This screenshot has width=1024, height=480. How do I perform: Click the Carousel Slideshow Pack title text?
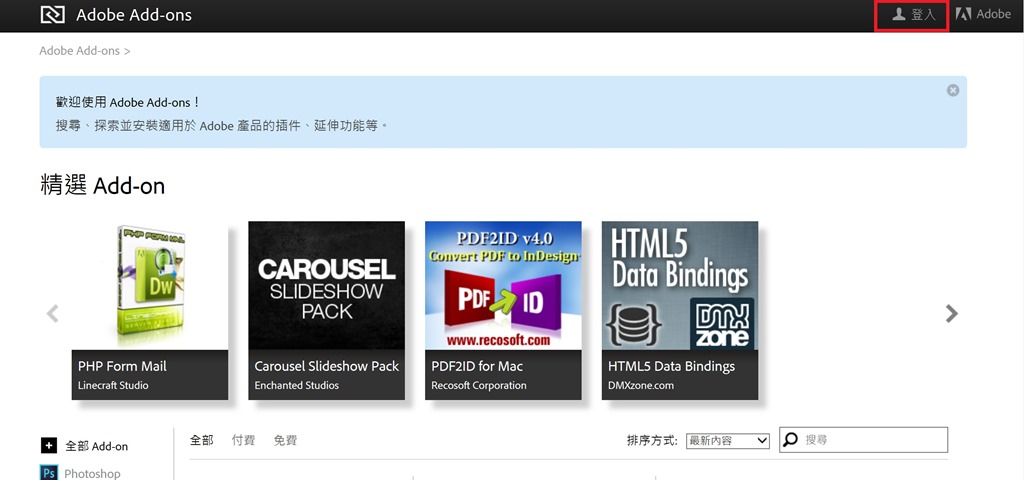click(327, 366)
